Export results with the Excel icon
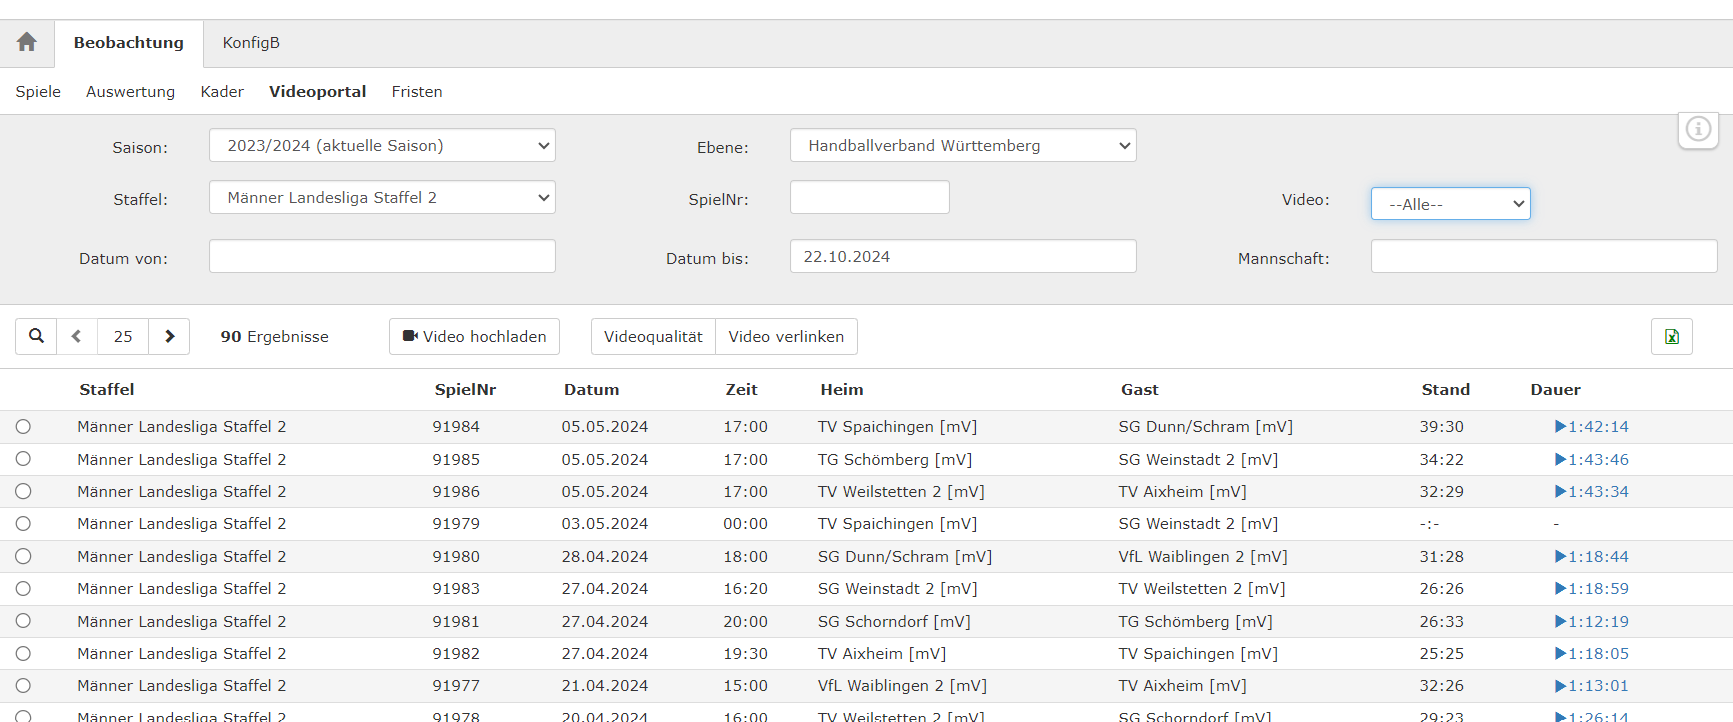The width and height of the screenshot is (1733, 722). [x=1671, y=336]
